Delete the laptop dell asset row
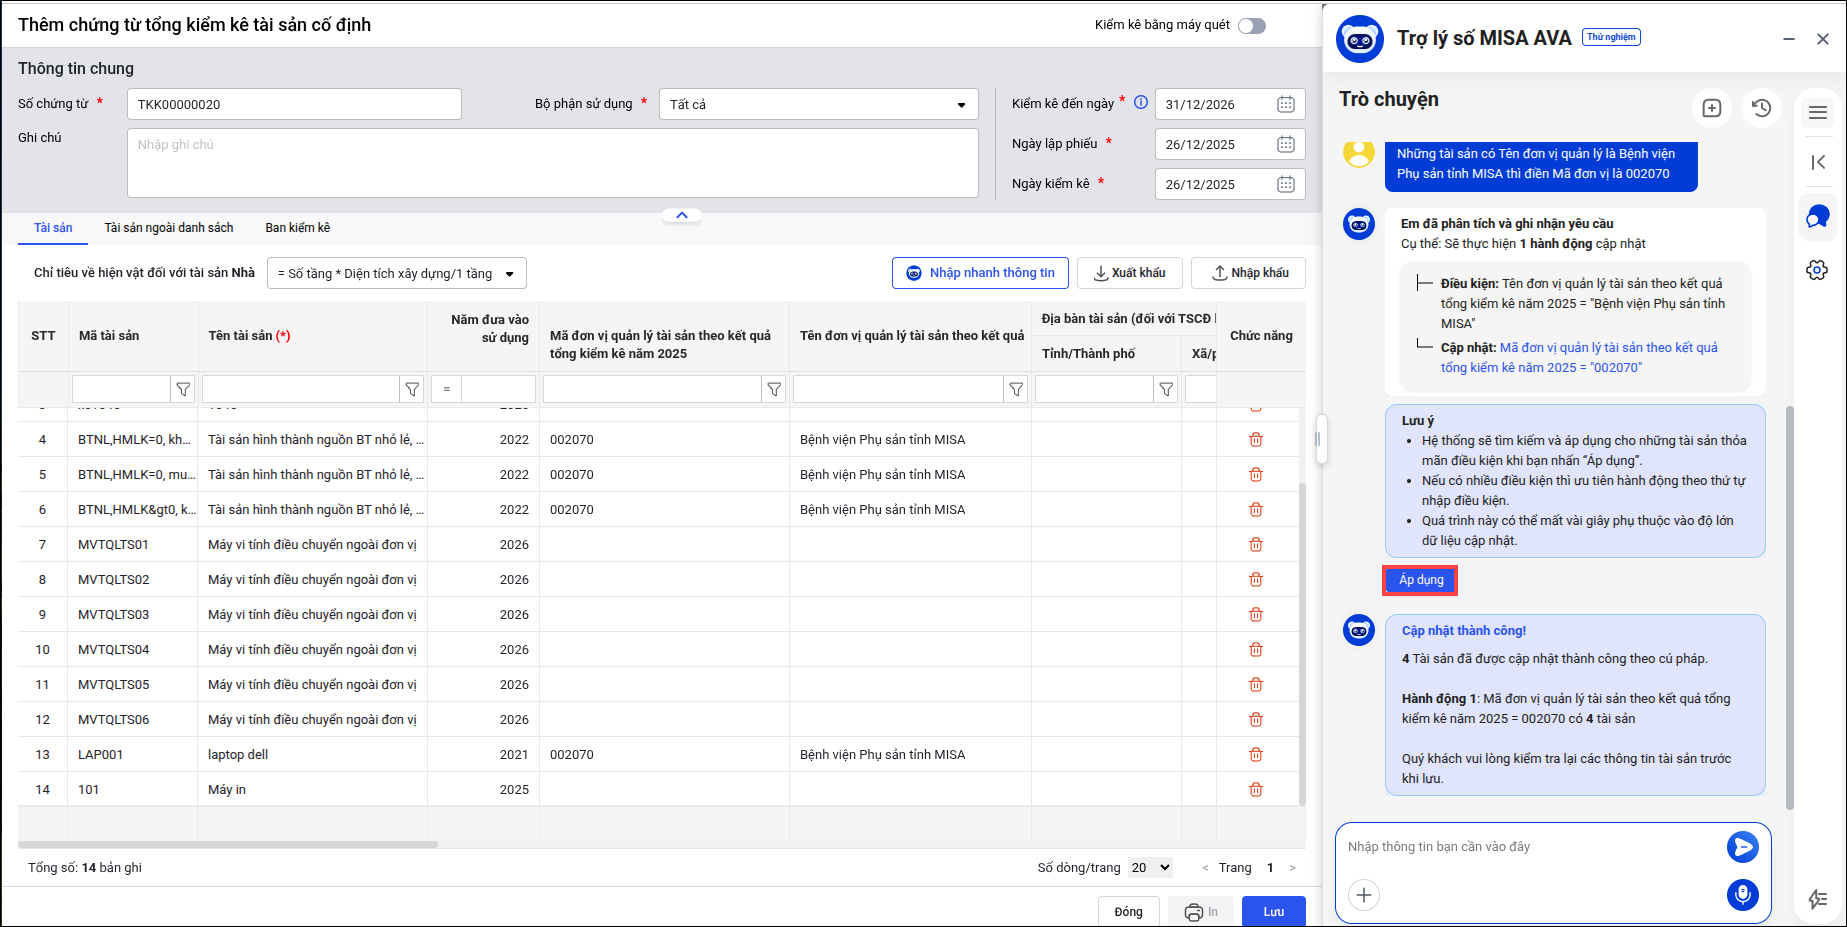The image size is (1847, 927). pos(1255,755)
